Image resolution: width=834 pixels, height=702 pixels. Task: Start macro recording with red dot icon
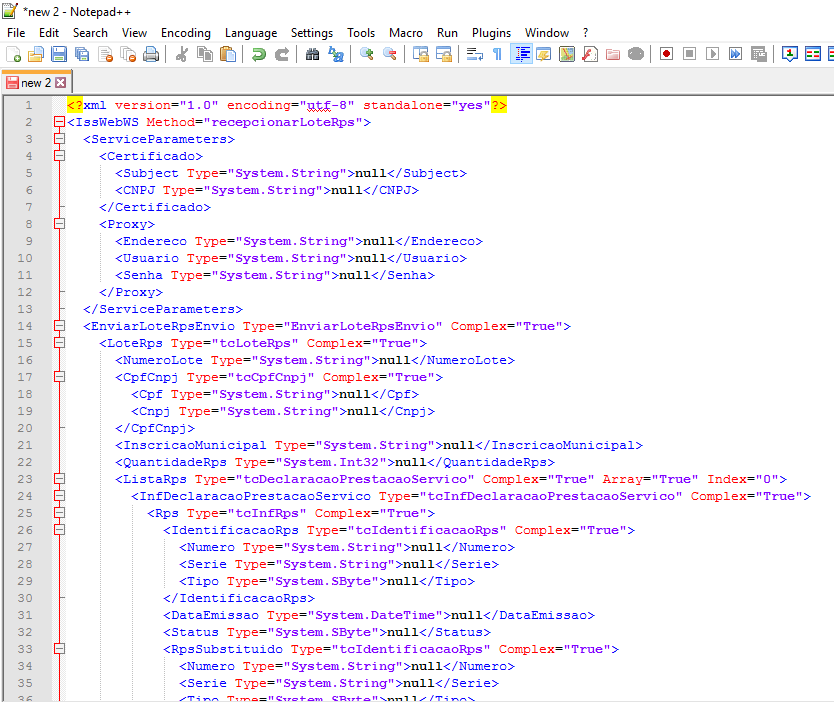point(666,54)
